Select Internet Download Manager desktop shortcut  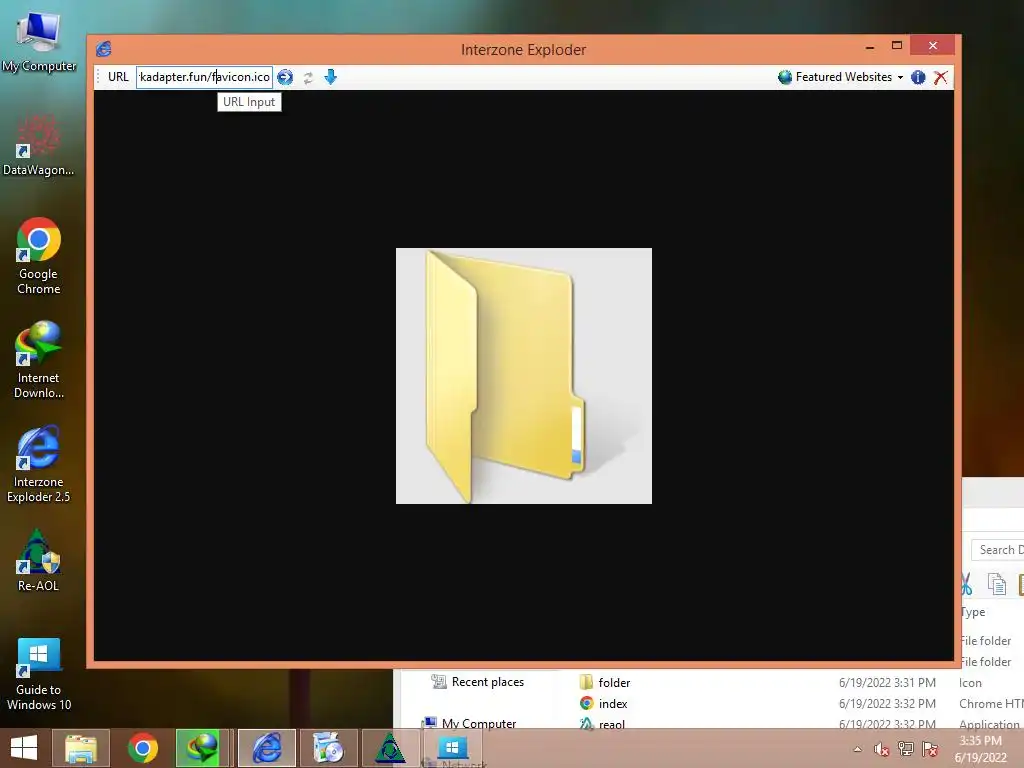(39, 360)
